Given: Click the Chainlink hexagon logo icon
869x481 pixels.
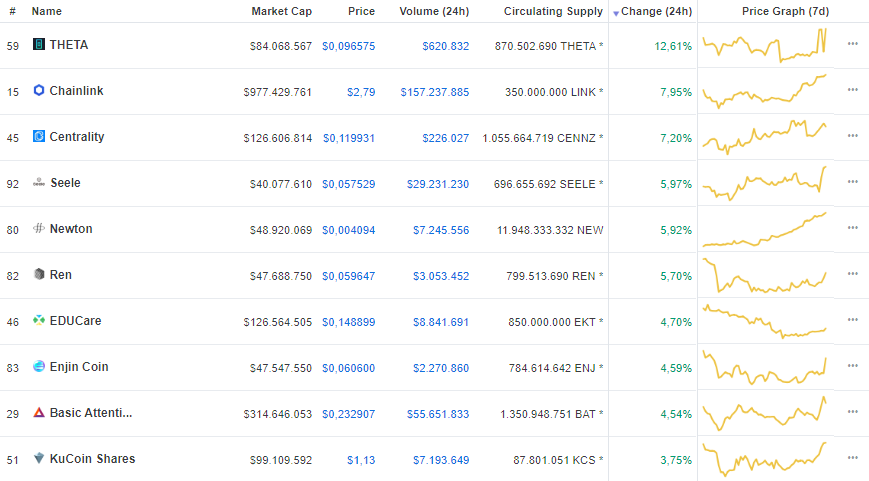Looking at the screenshot, I should 39,90.
